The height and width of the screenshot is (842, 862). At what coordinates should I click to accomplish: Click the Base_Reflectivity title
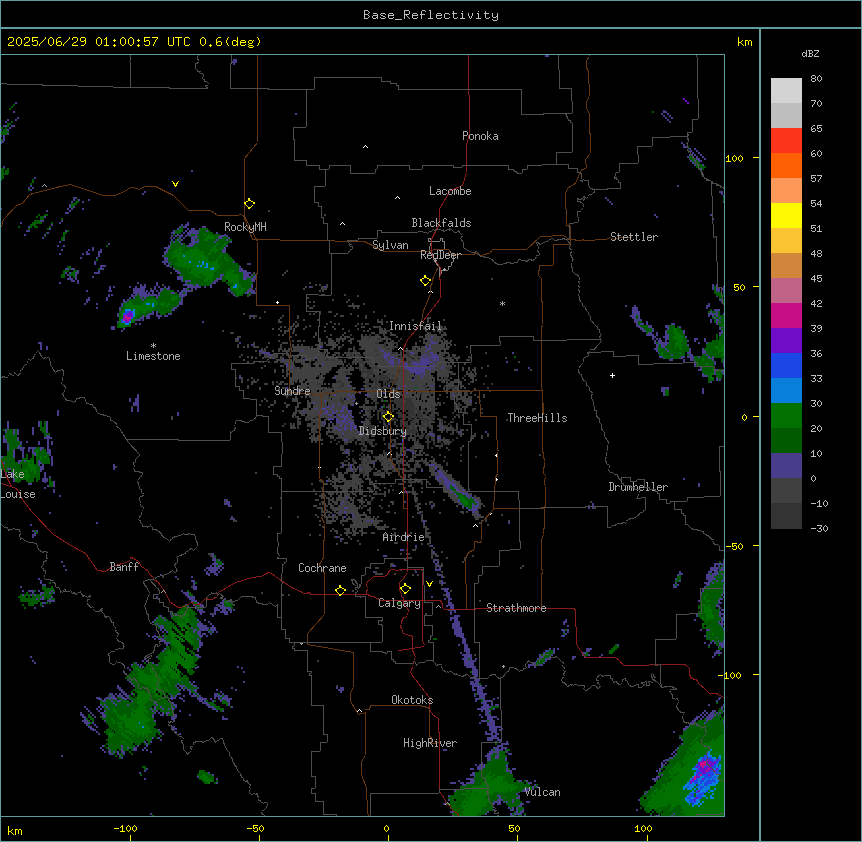431,15
